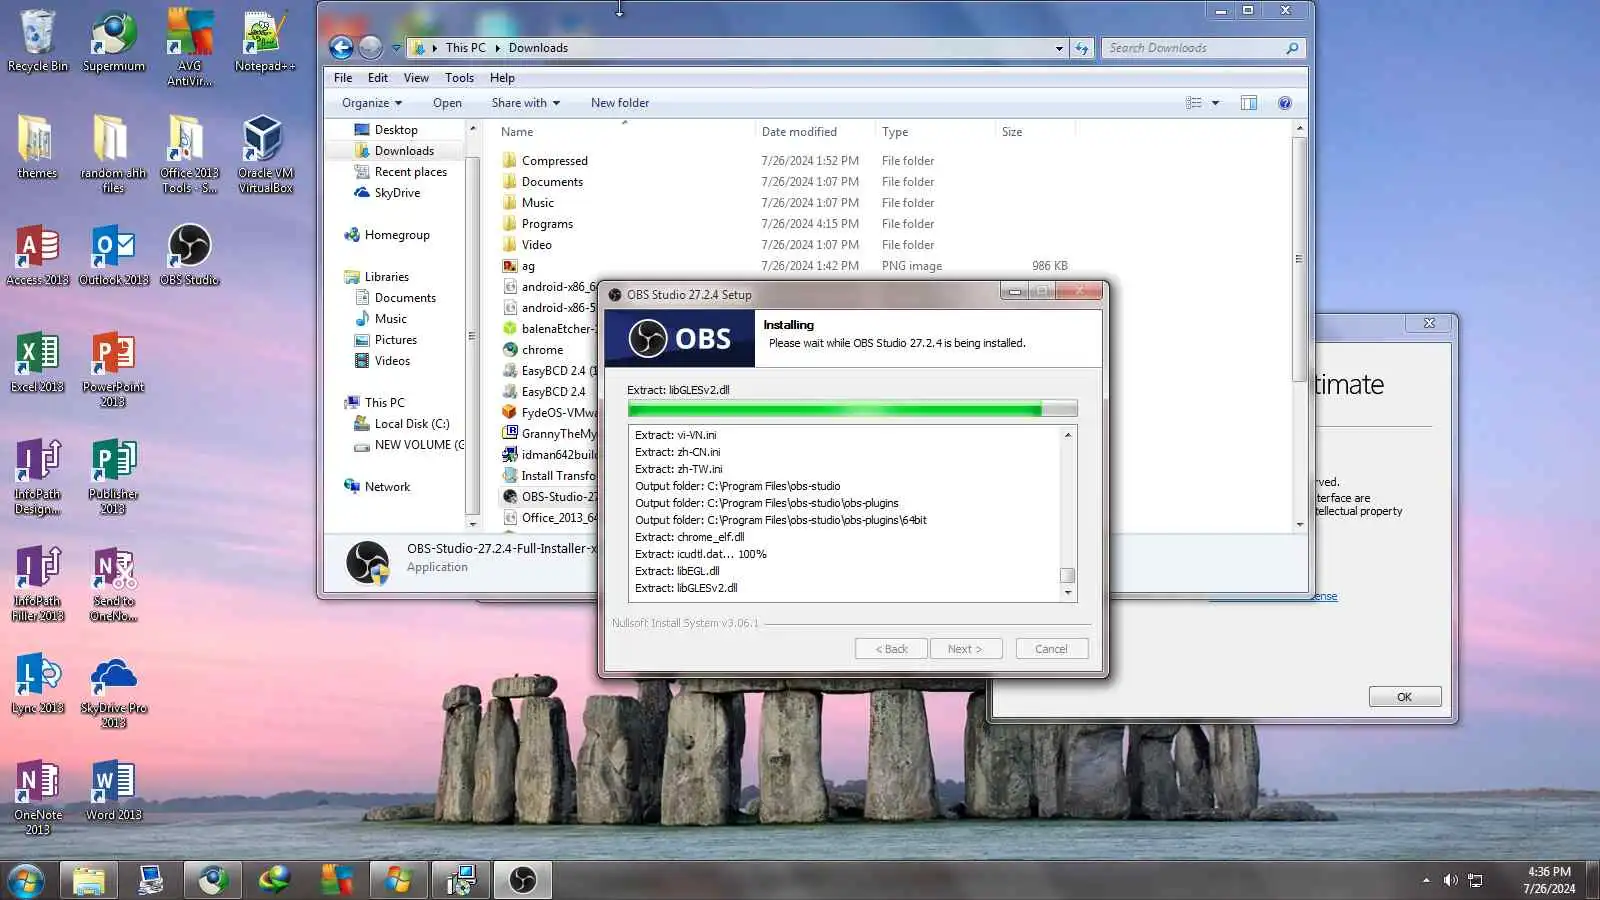Viewport: 1600px width, 900px height.
Task: Expand the Share with dropdown
Action: pyautogui.click(x=525, y=103)
